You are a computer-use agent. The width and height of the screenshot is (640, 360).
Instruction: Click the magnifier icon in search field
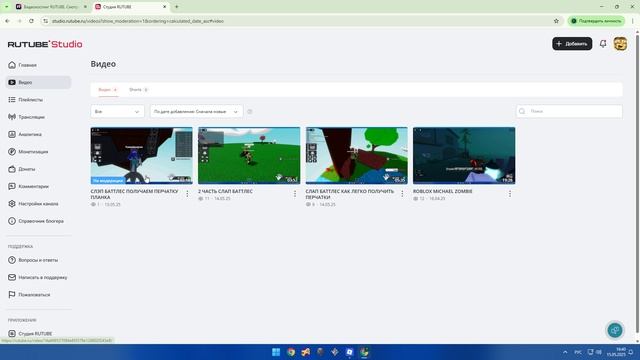pyautogui.click(x=522, y=111)
